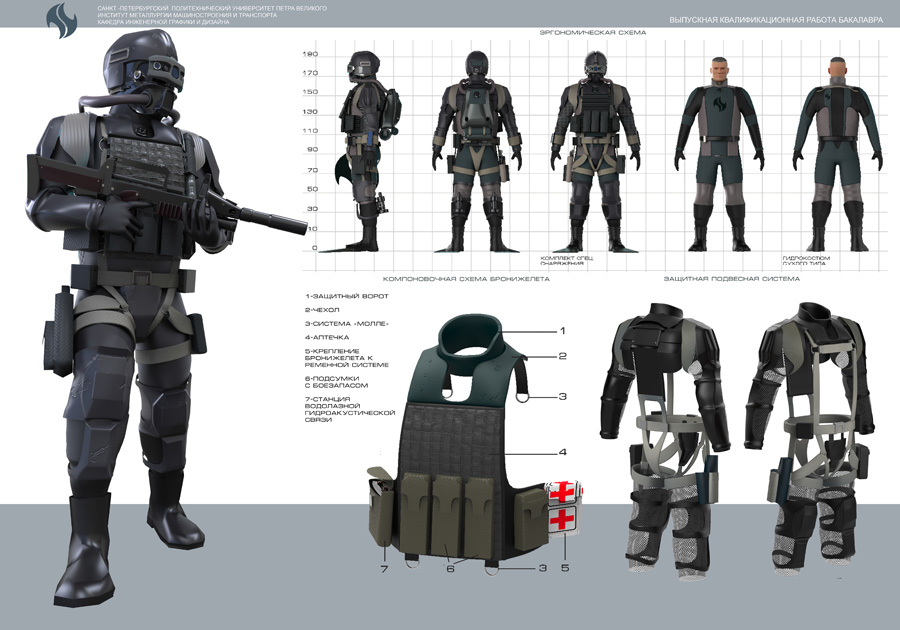Select legend entry '4-АПТЕЧКА'
The height and width of the screenshot is (630, 900).
[327, 337]
